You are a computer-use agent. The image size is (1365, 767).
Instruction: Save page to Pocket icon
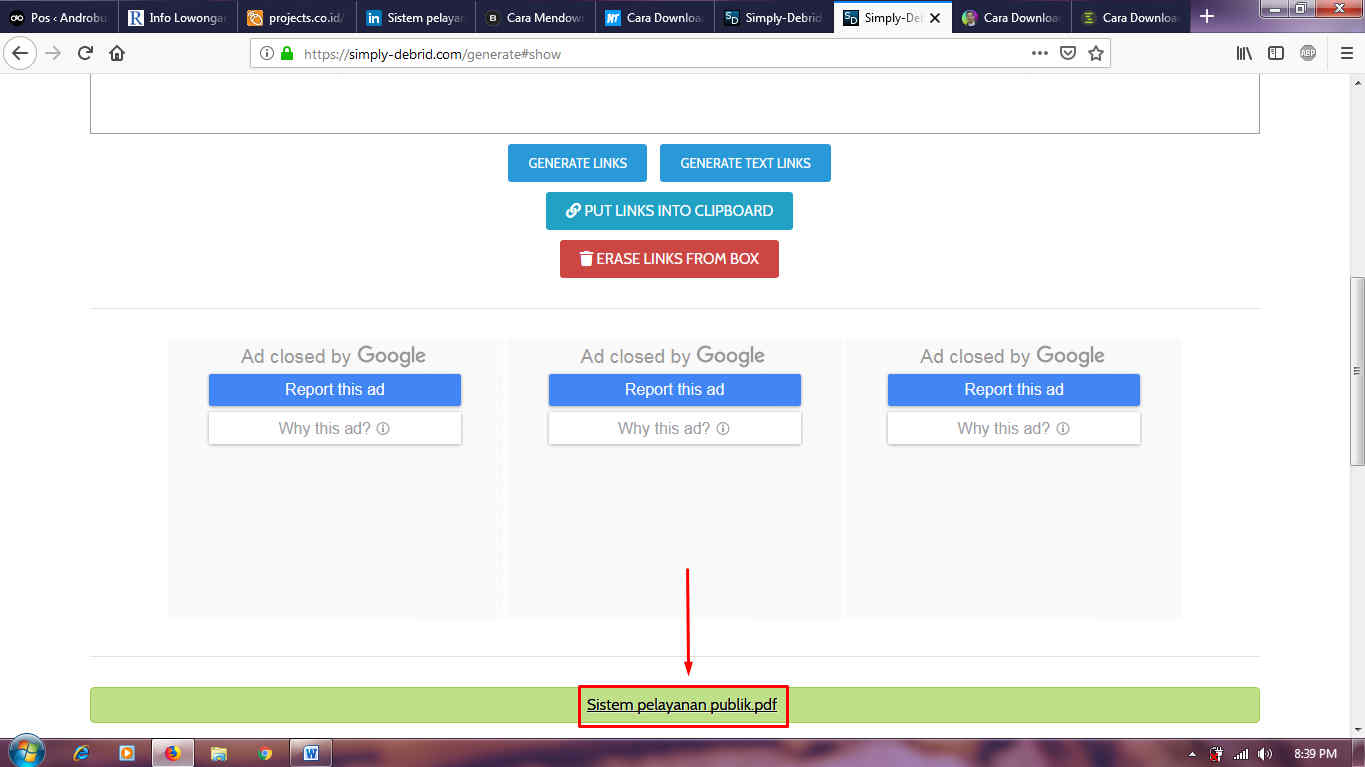pos(1068,53)
